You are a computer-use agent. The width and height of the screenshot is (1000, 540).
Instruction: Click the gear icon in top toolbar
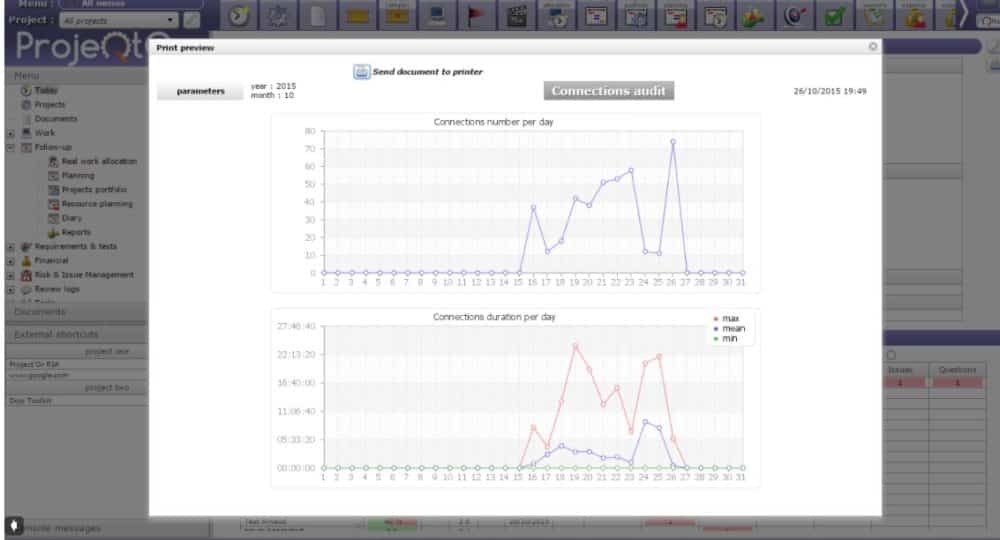click(x=278, y=16)
